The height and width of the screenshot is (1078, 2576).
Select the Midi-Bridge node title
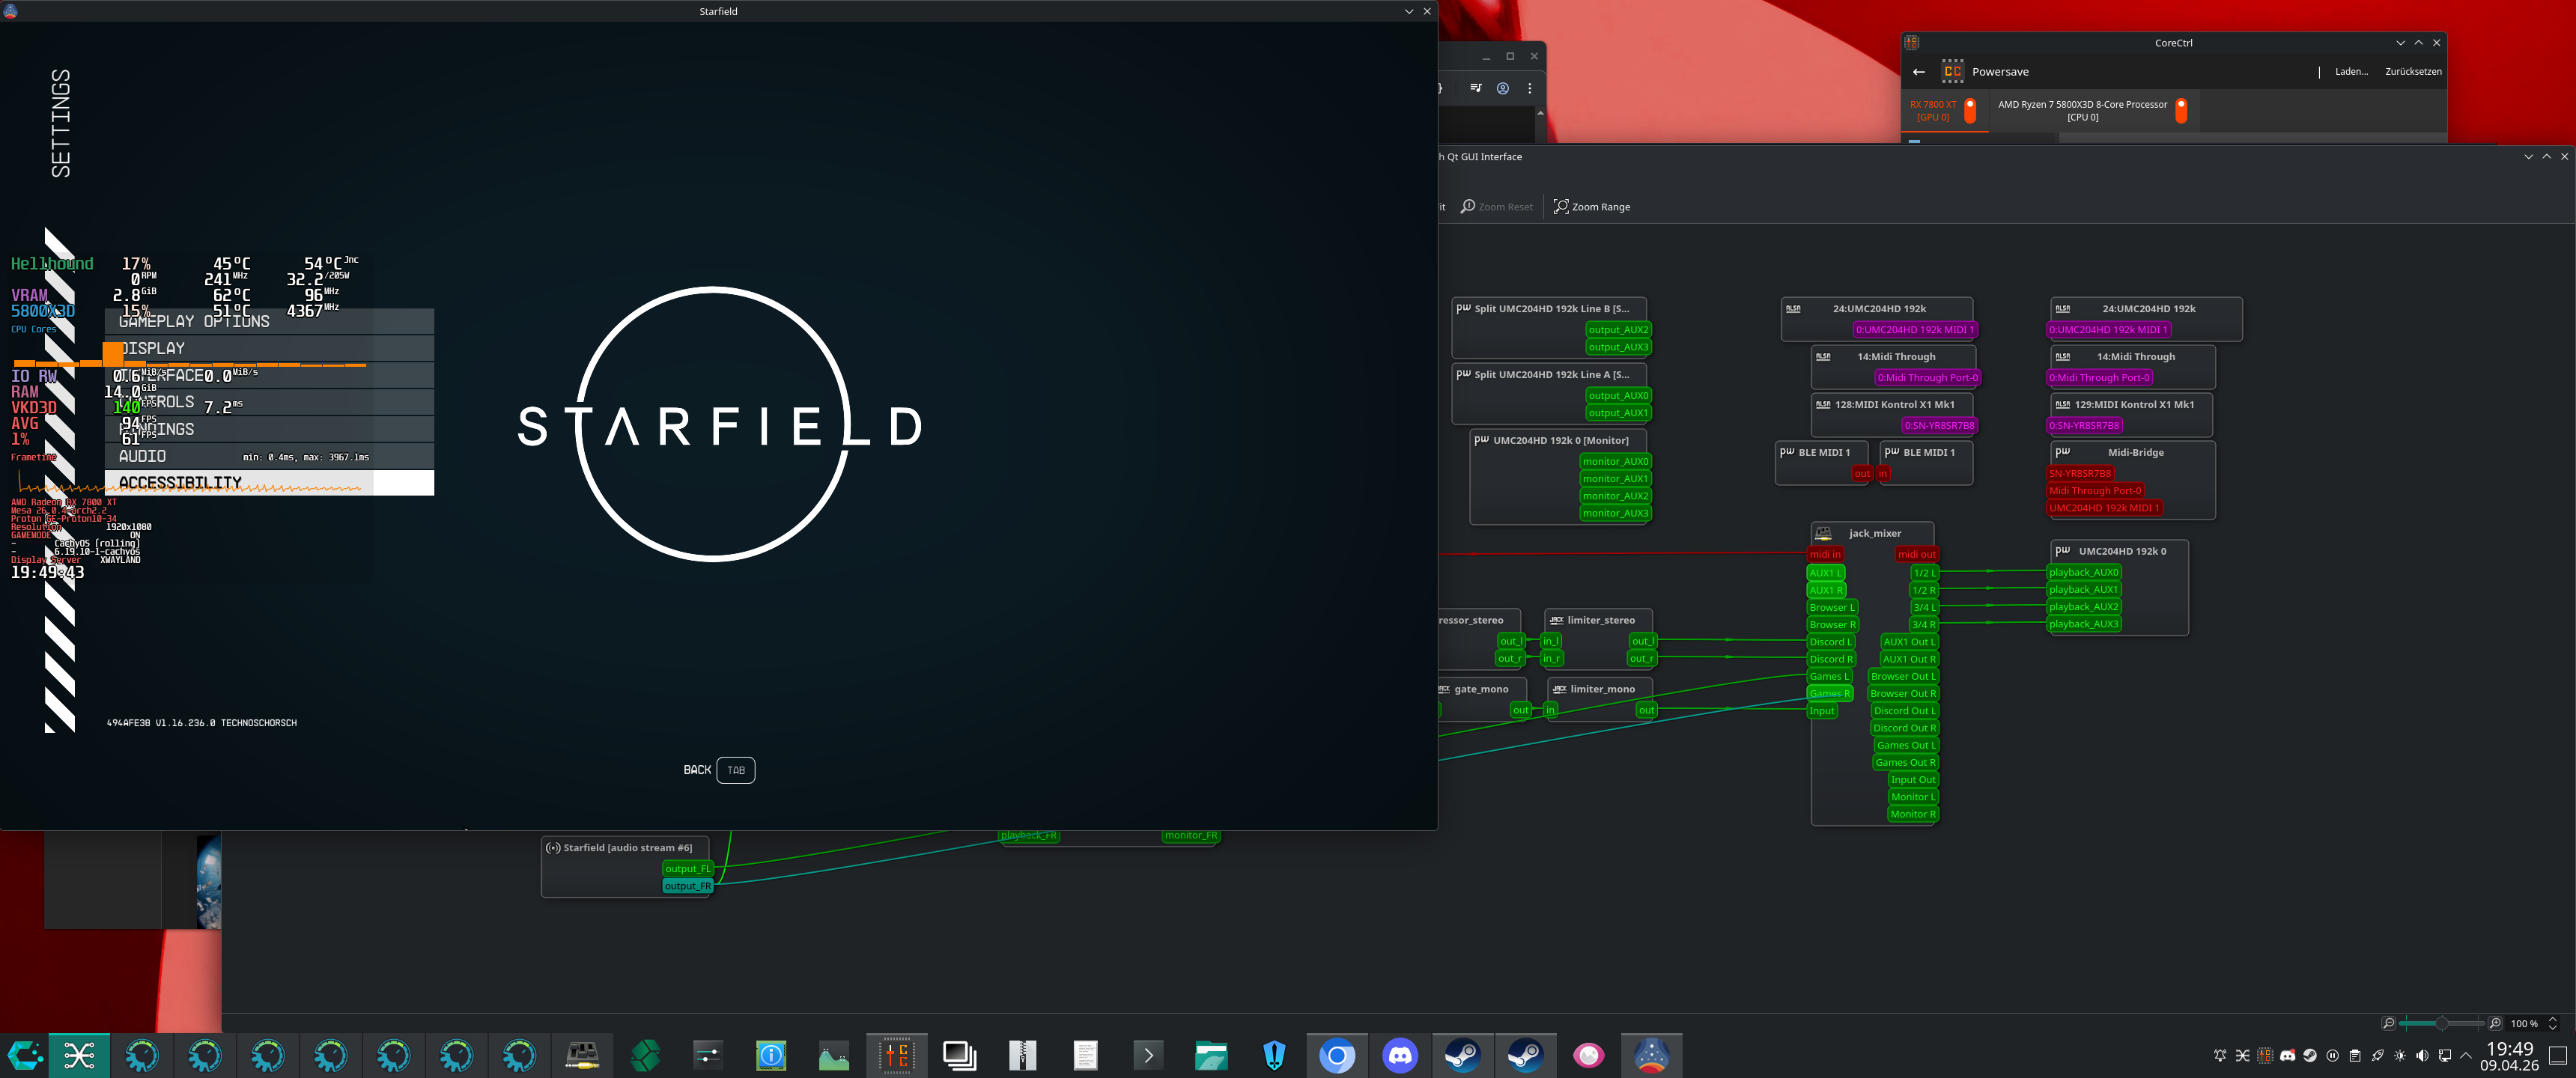[x=2135, y=452]
